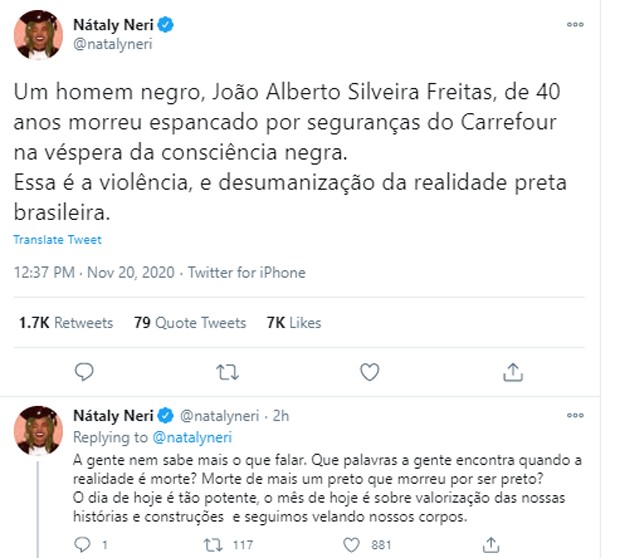Open the @natalyneri handle under the main name
Screen dimensions: 620x558
[112, 45]
